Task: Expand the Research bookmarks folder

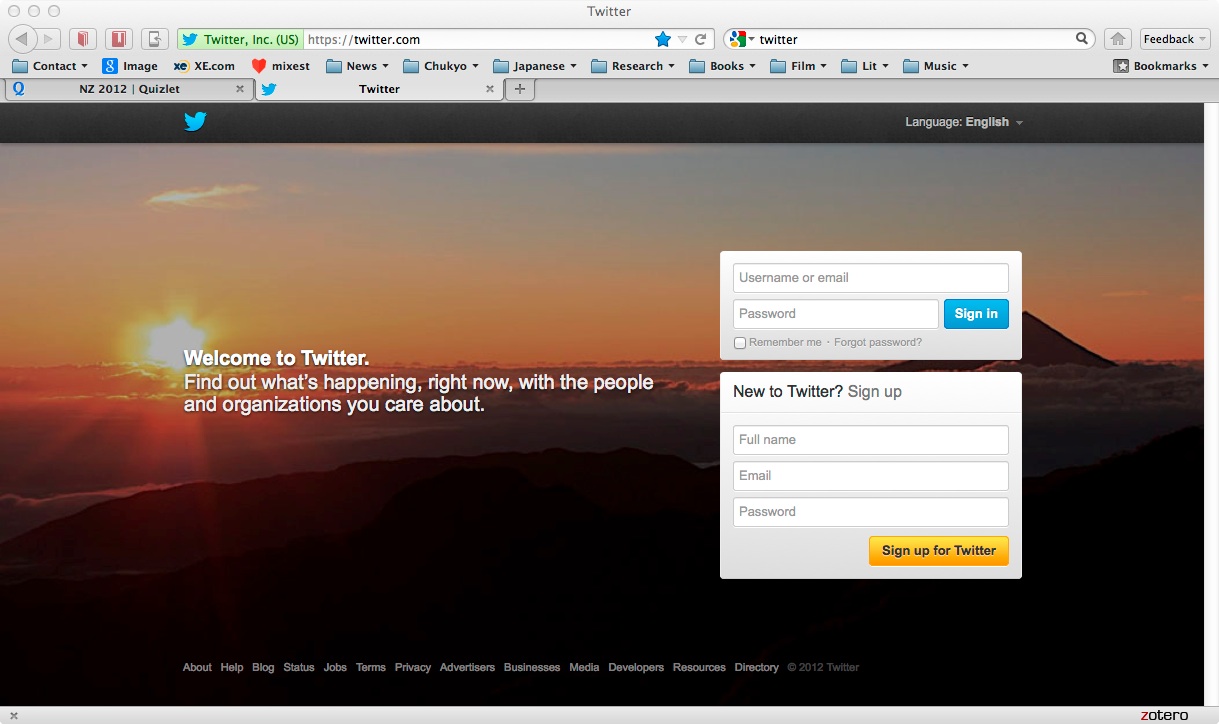Action: (x=633, y=66)
